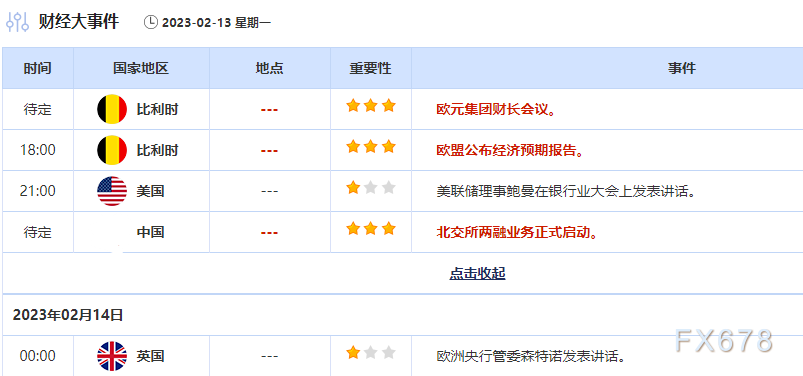The width and height of the screenshot is (803, 376).
Task: Click red location dashes in 18:00 row
Action: pos(269,151)
